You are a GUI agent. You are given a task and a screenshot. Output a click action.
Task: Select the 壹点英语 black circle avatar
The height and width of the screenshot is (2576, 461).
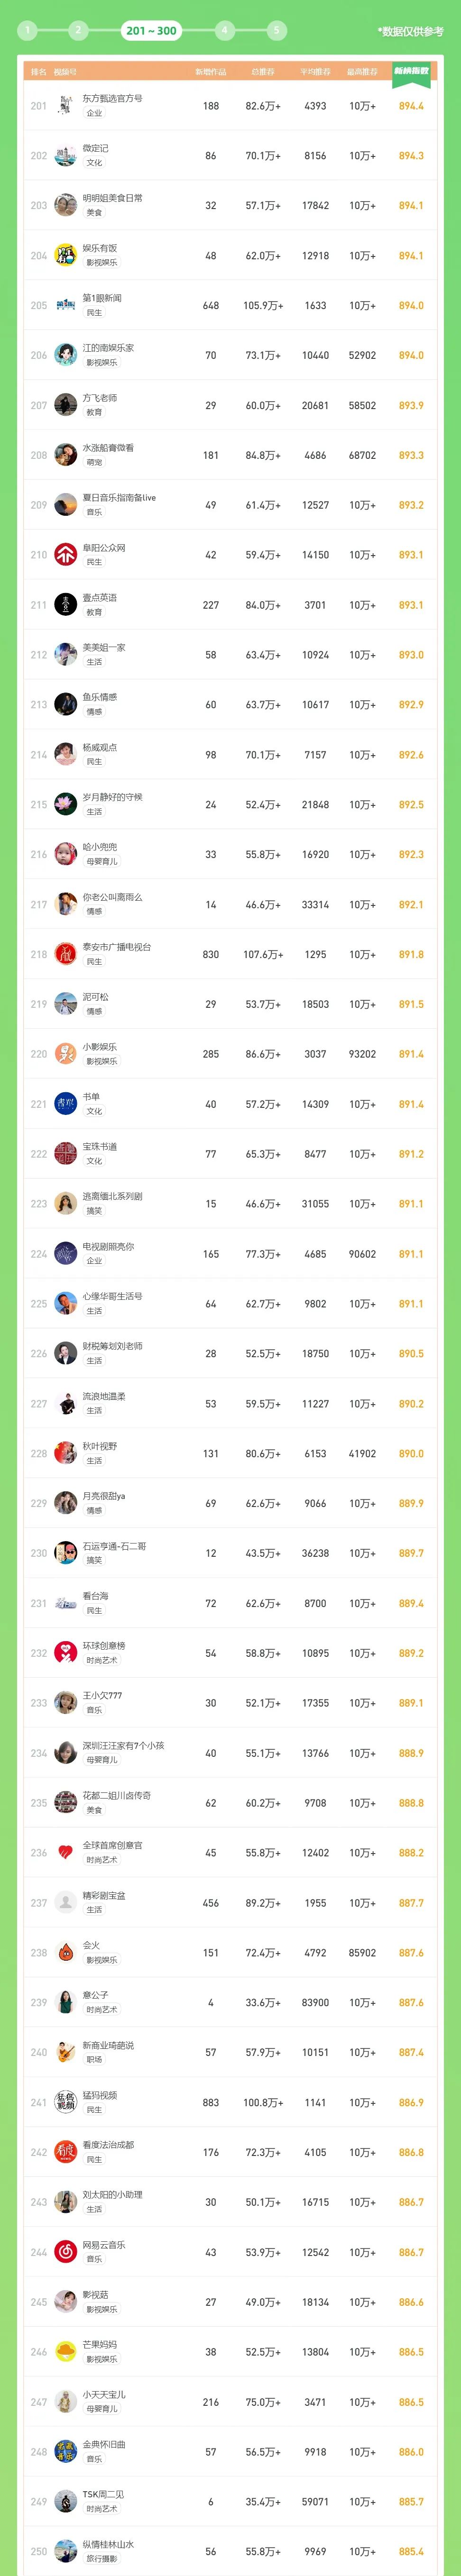(x=65, y=604)
